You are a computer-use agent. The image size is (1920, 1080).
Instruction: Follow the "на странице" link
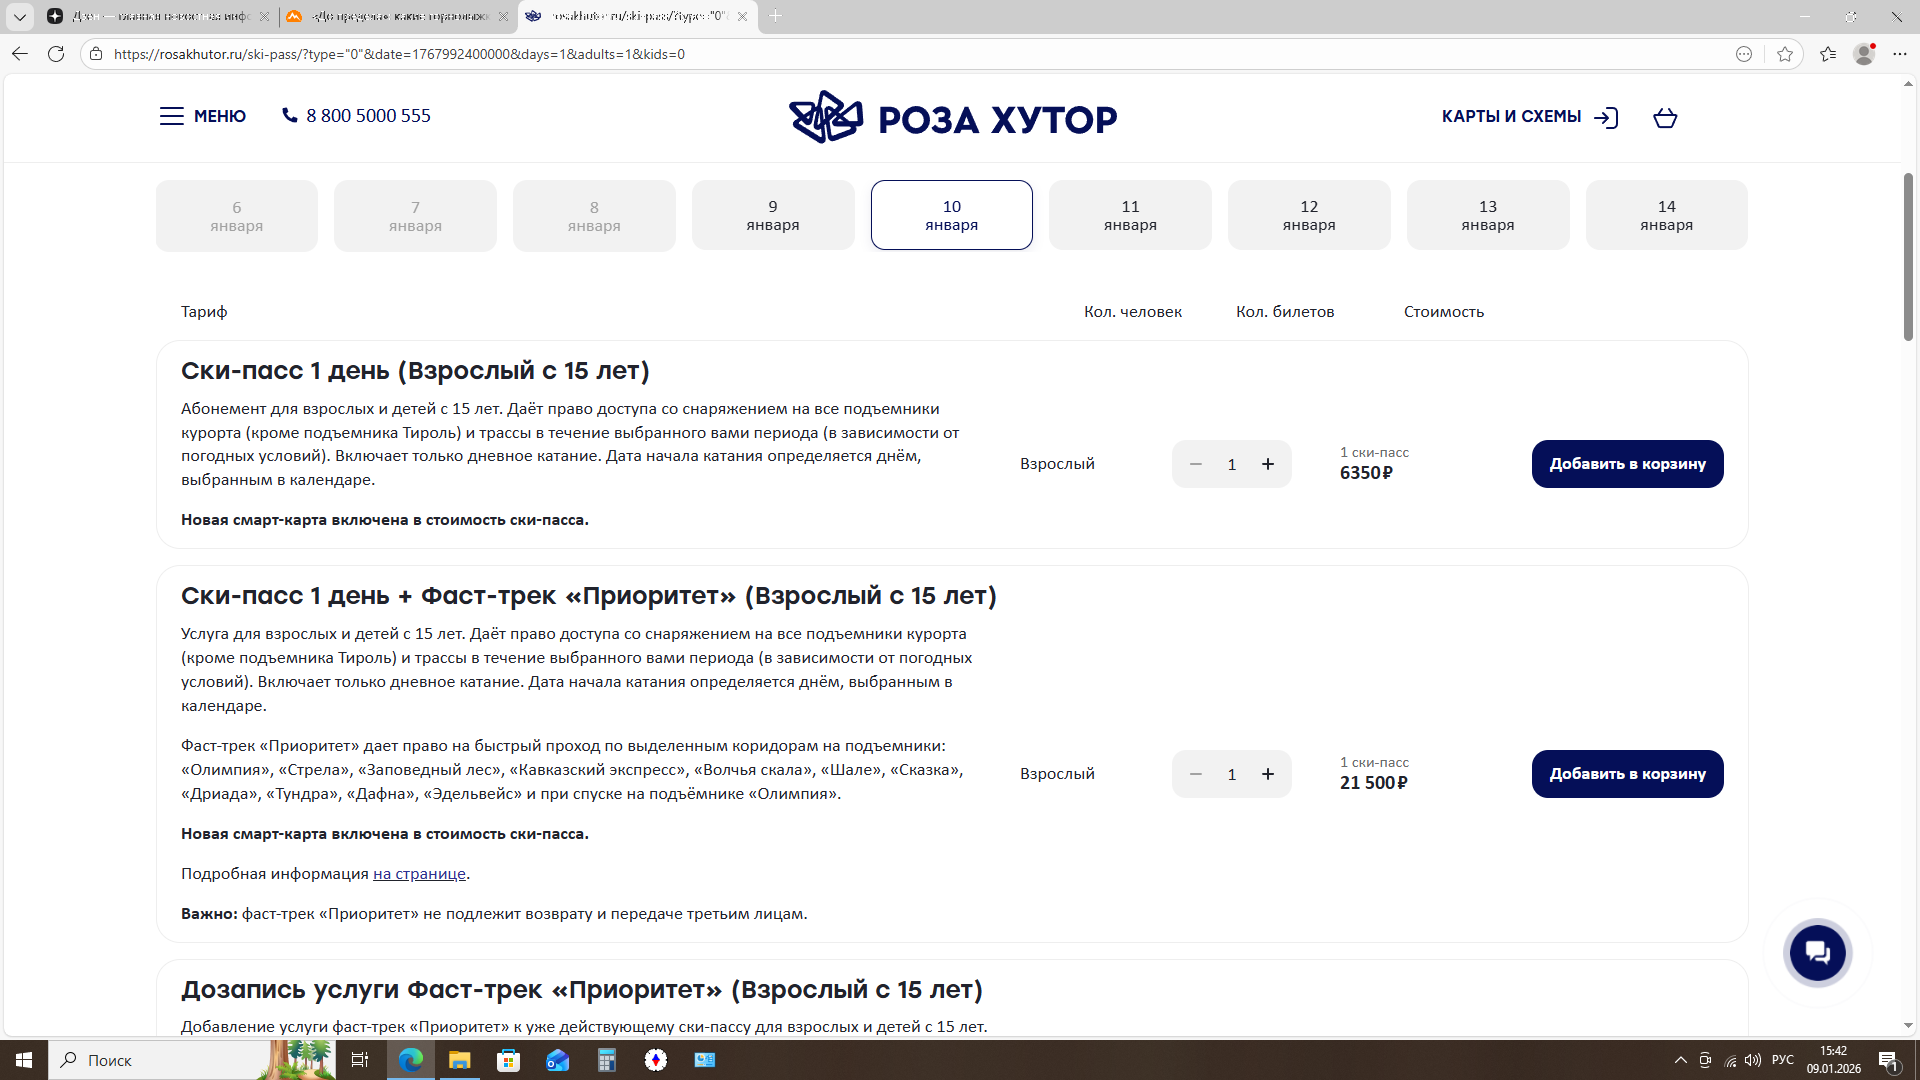(x=419, y=874)
